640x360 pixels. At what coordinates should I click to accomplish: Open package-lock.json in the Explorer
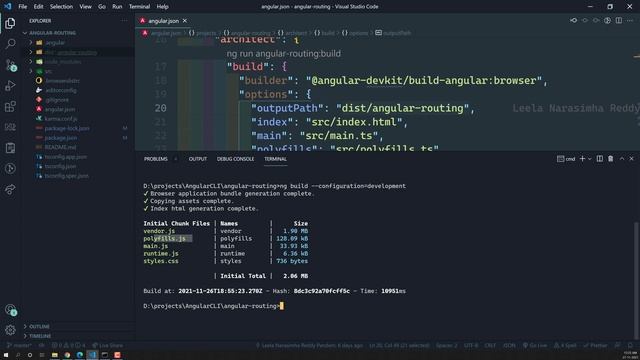point(67,128)
